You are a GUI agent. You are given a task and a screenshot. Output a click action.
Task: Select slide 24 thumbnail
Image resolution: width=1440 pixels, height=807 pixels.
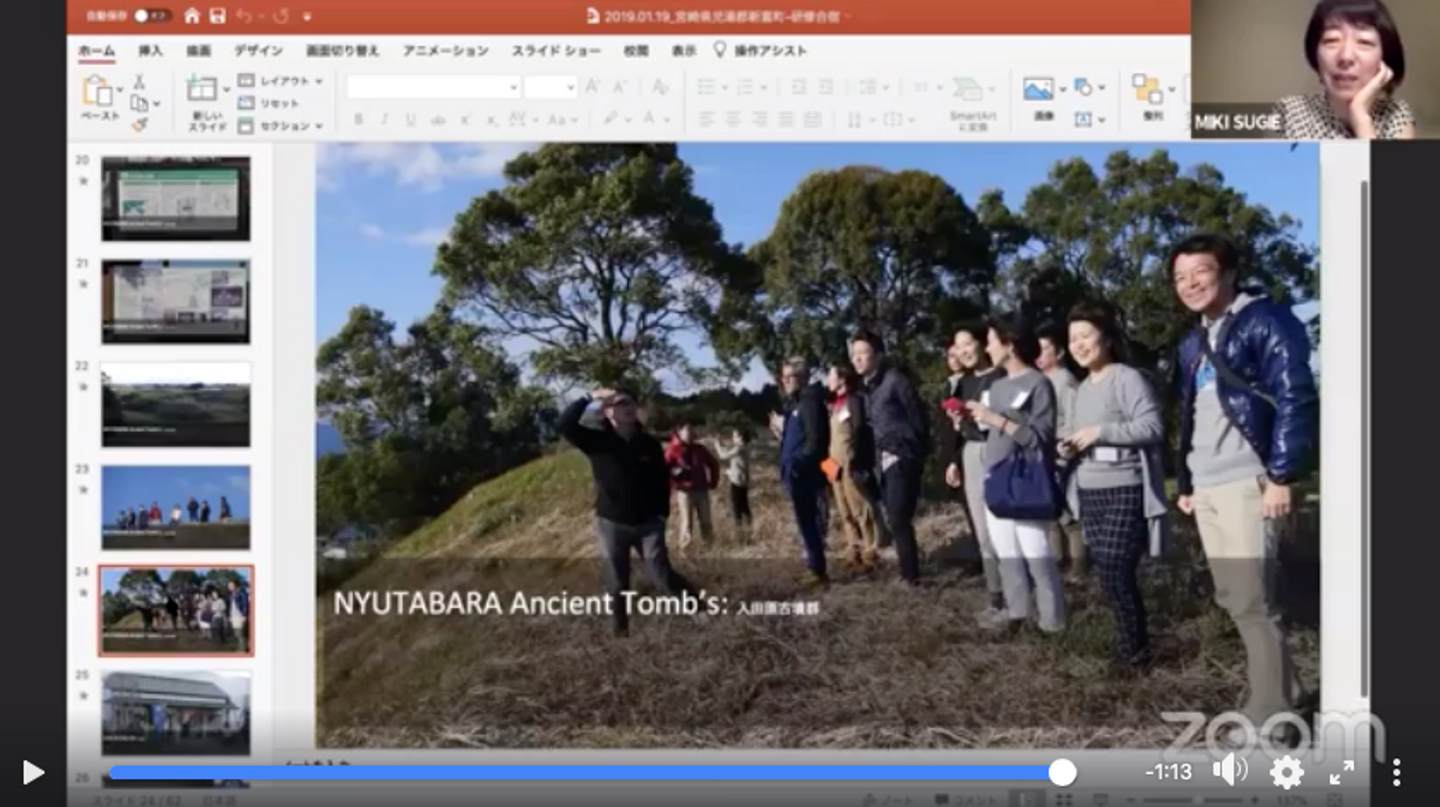(x=176, y=610)
